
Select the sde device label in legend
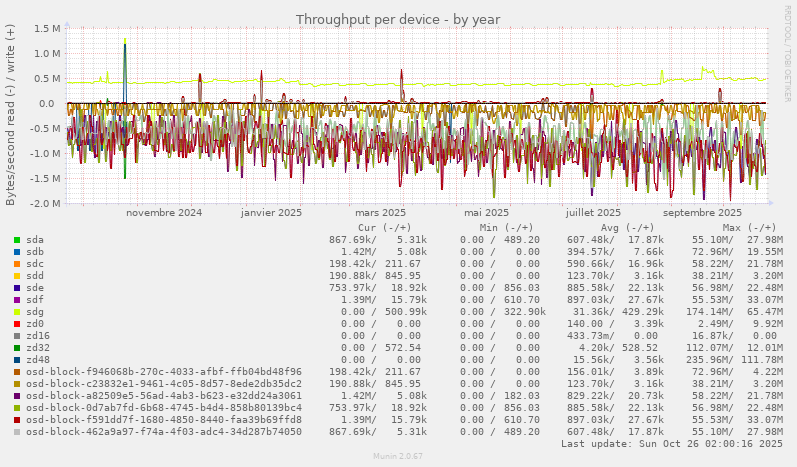[x=35, y=288]
